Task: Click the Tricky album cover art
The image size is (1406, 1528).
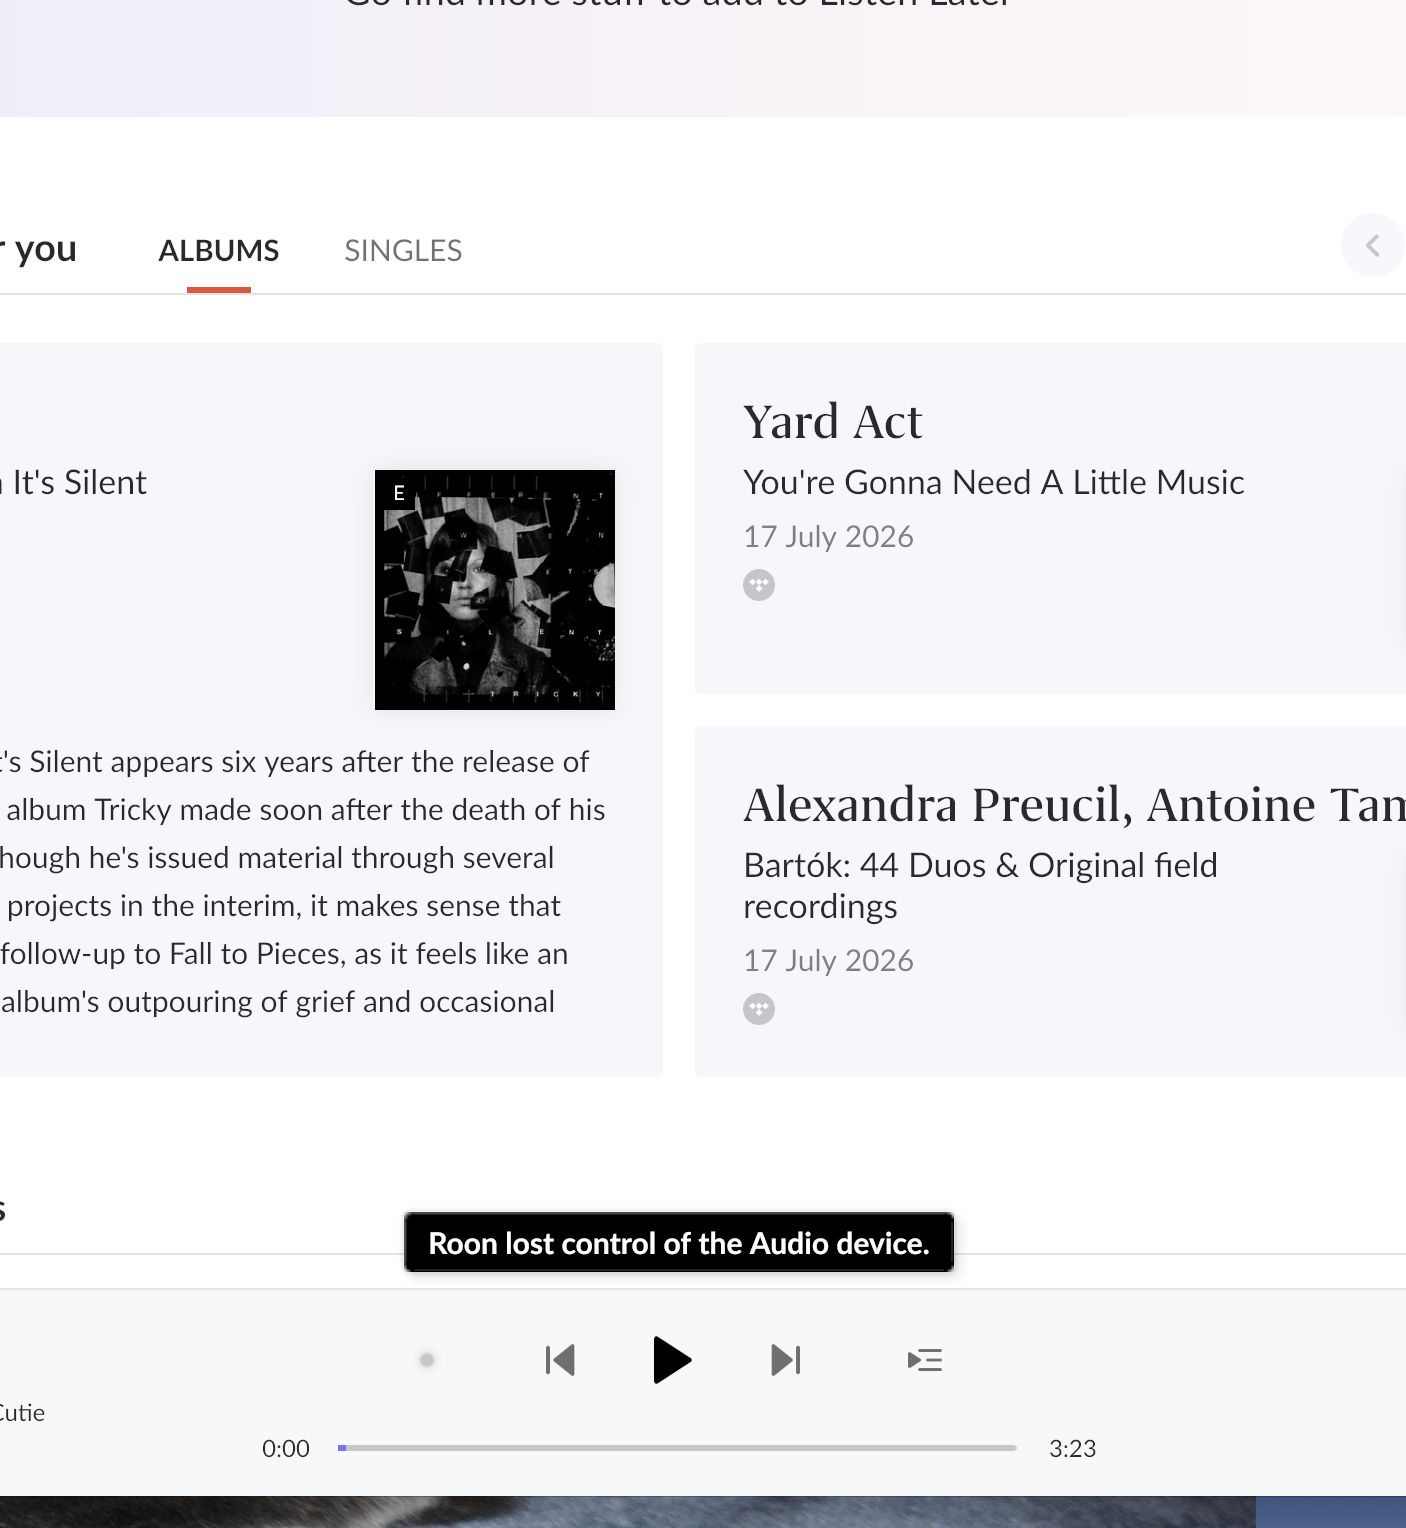Action: pos(495,590)
